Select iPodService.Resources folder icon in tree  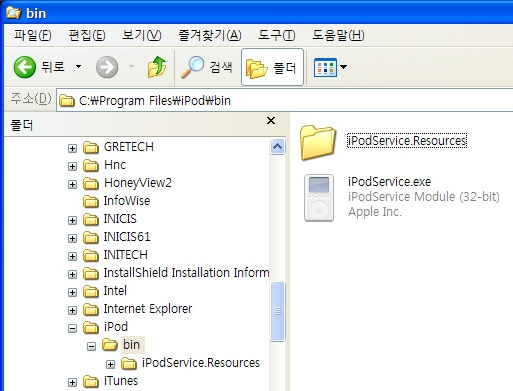(129, 363)
